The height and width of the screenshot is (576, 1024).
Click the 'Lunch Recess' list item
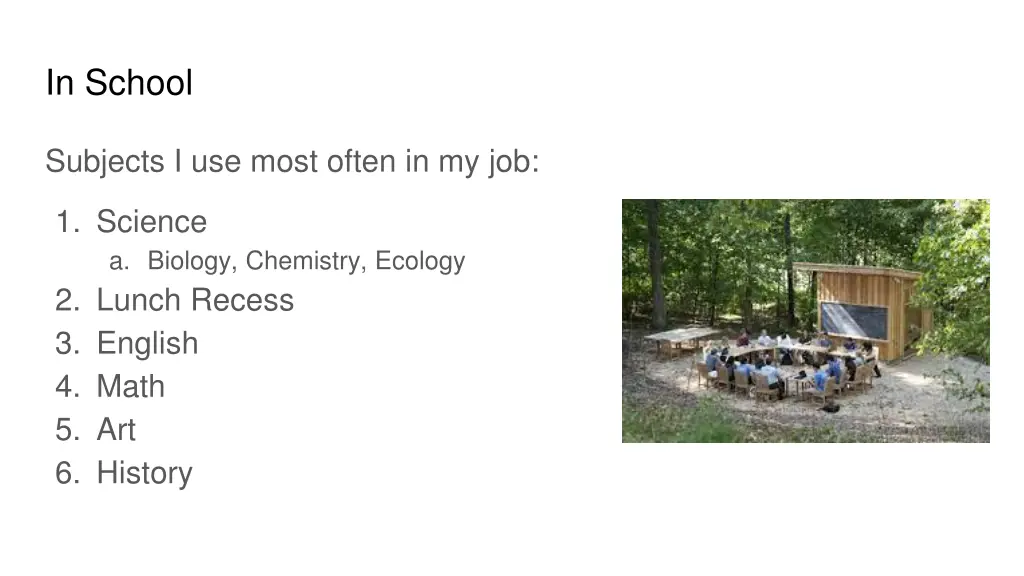tap(195, 300)
